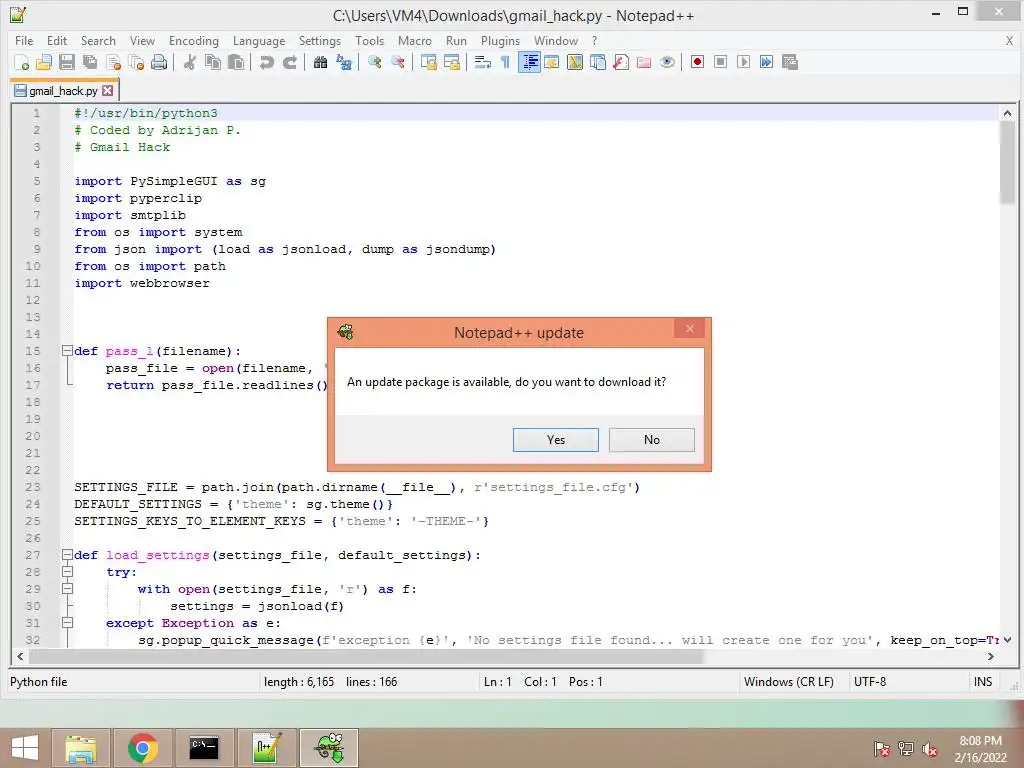Click the New file toolbar icon

(21, 62)
